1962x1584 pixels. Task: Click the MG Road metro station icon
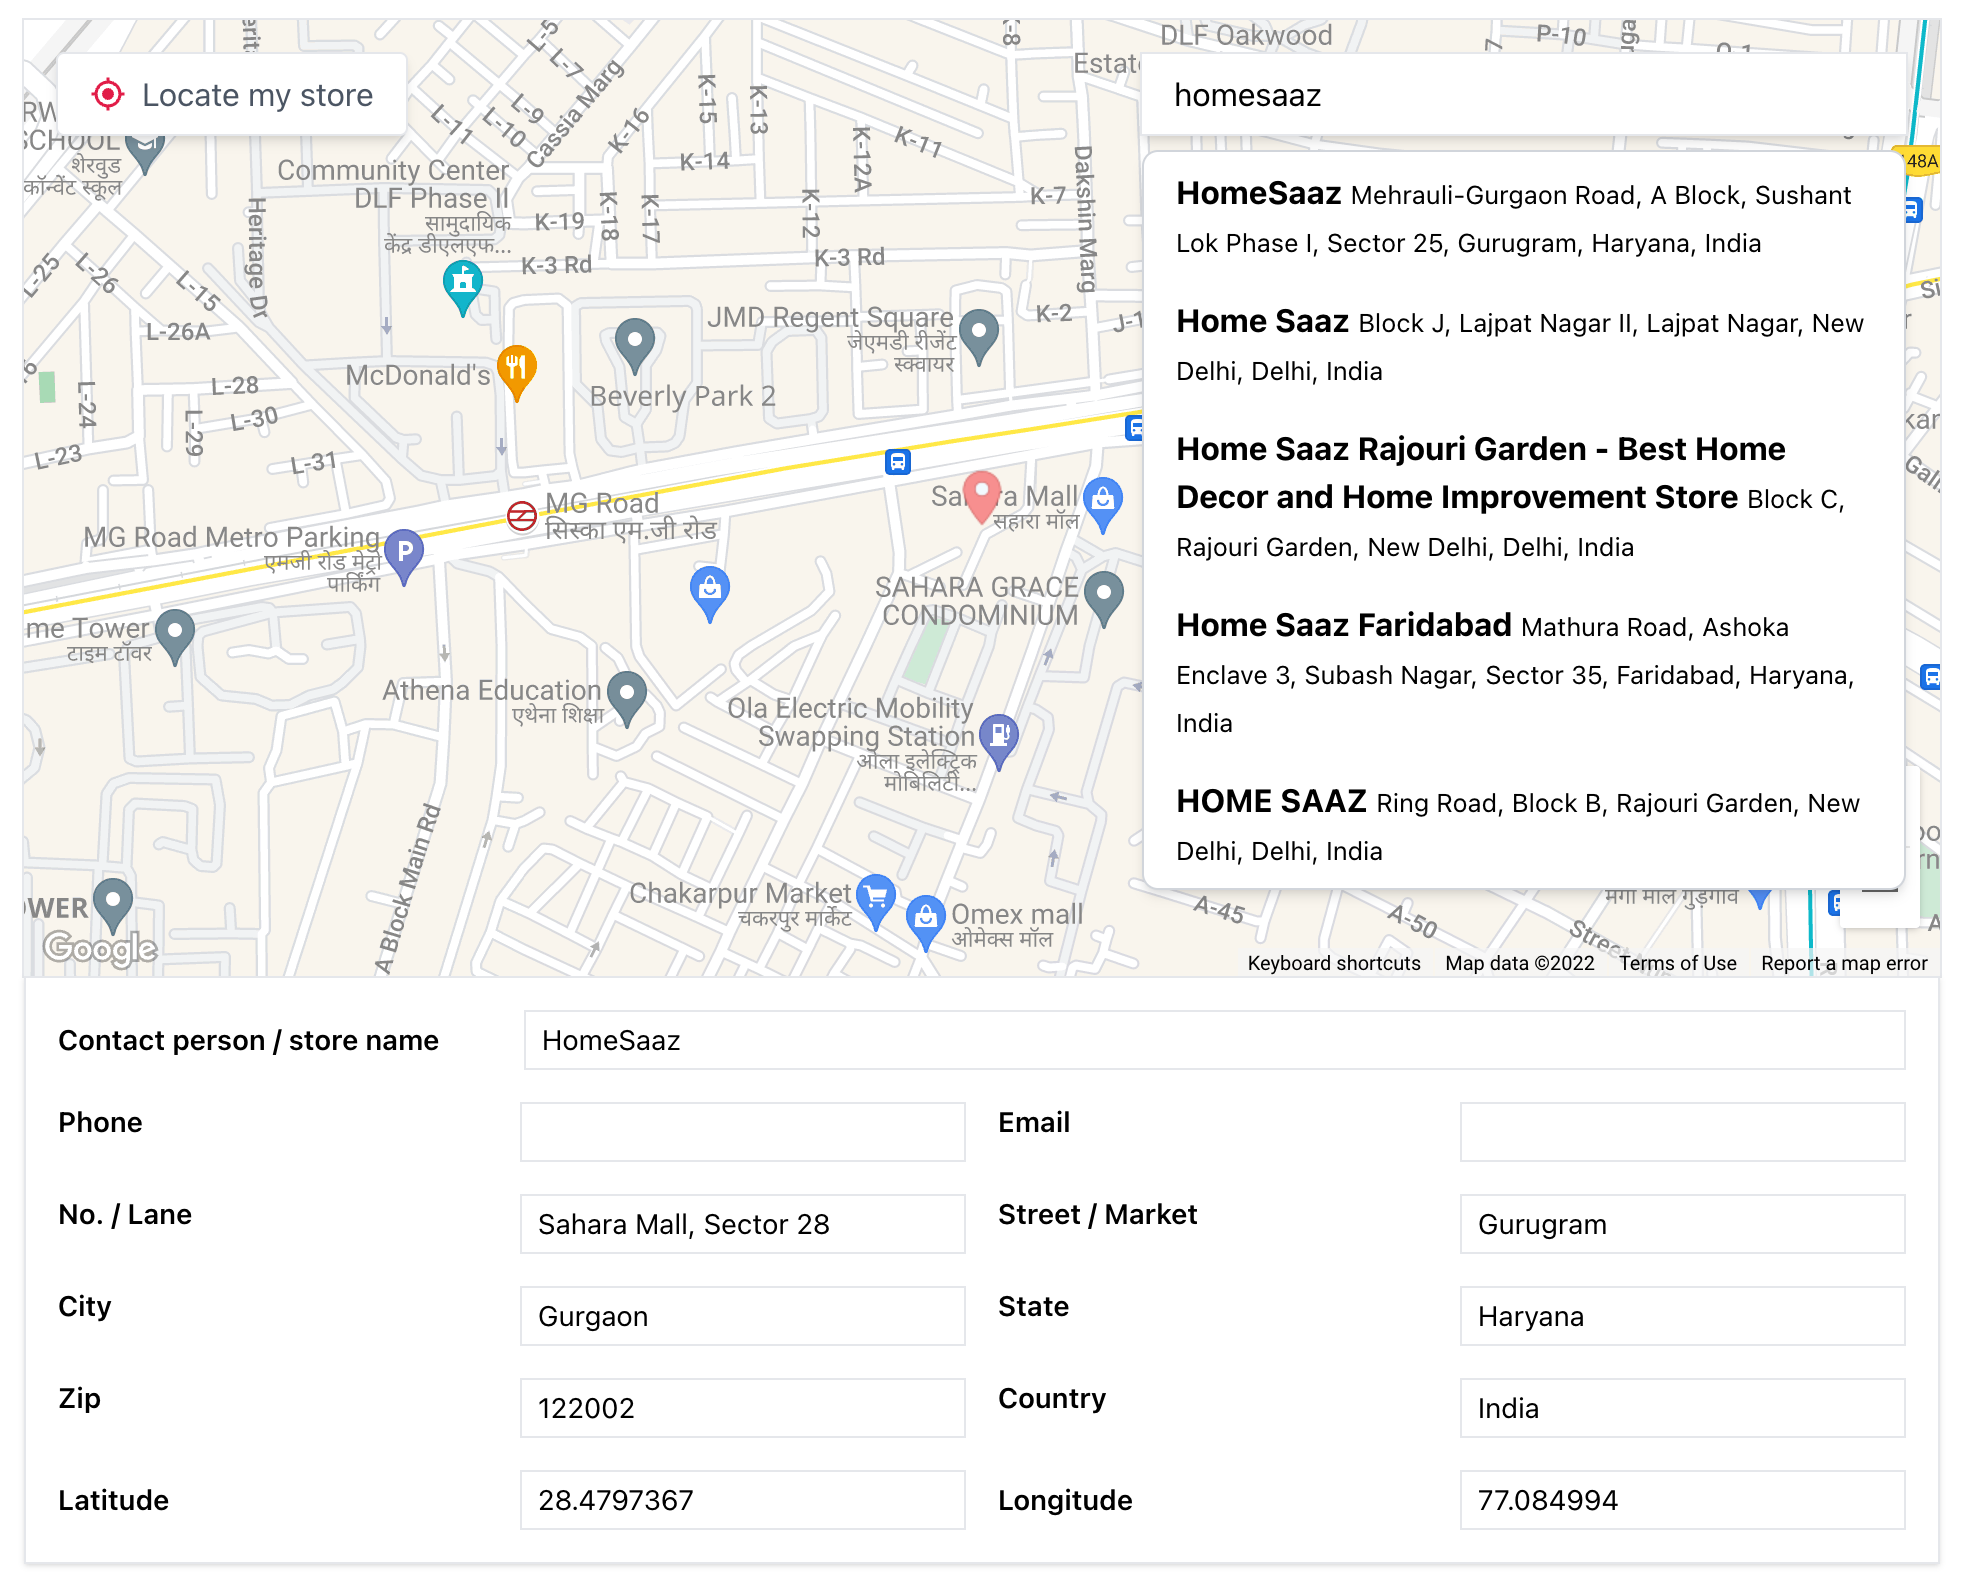pos(521,516)
